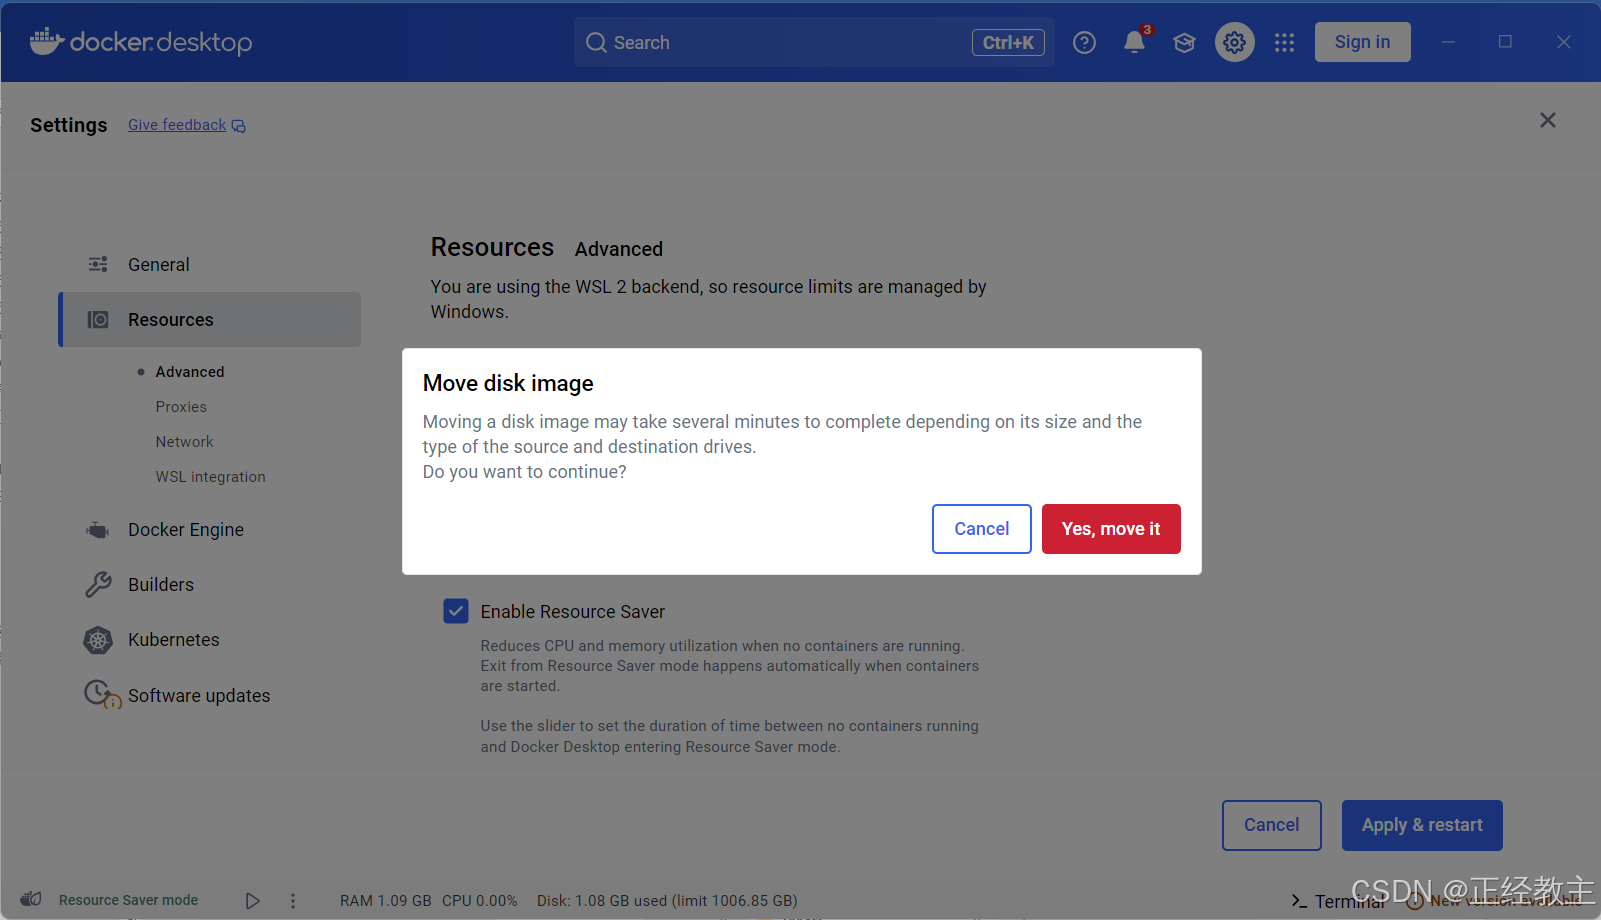Open the Learning center graduation cap icon
The width and height of the screenshot is (1601, 920).
point(1184,42)
